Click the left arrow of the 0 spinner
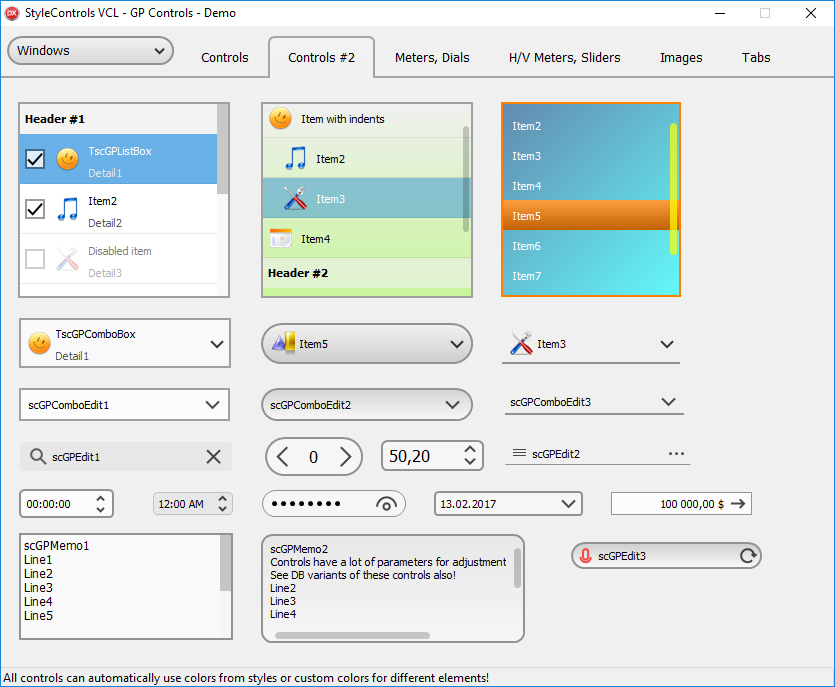Image resolution: width=835 pixels, height=687 pixels. coord(283,456)
